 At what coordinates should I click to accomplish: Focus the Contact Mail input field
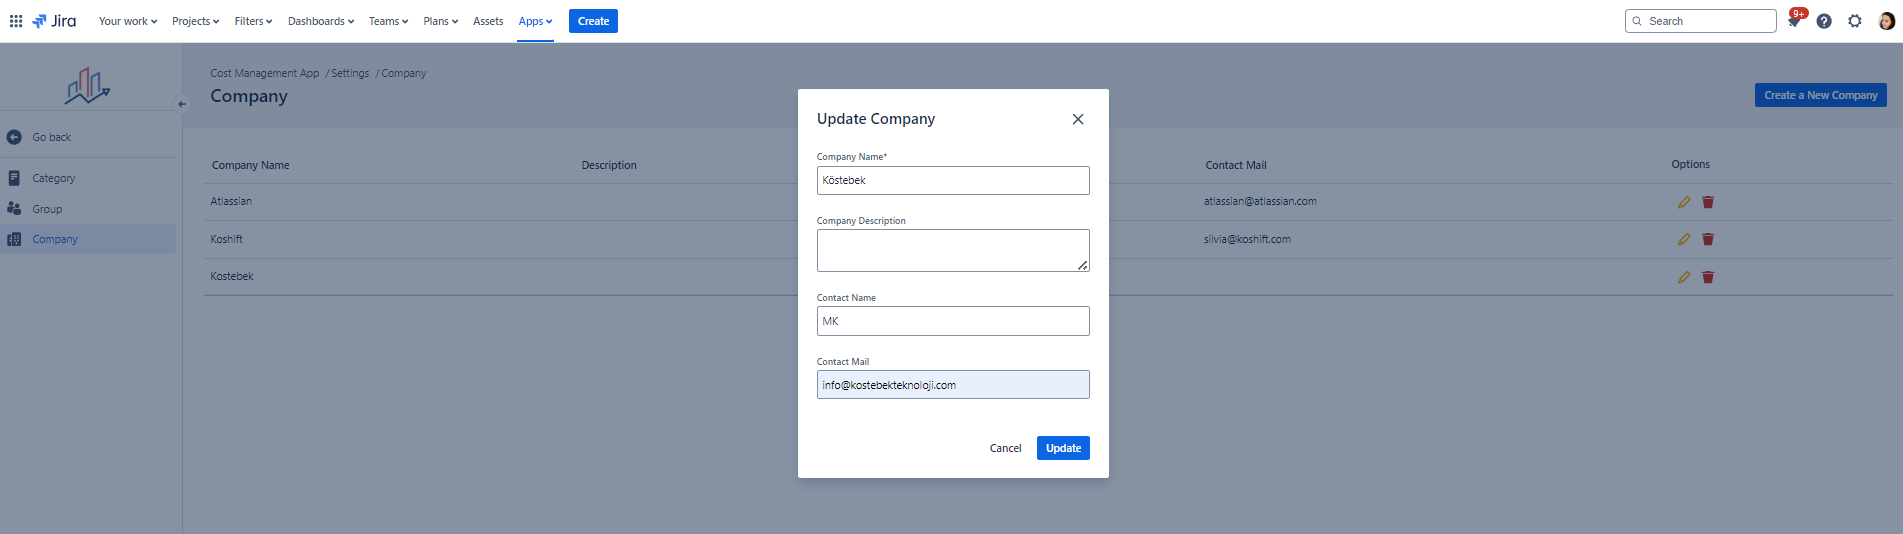(953, 385)
